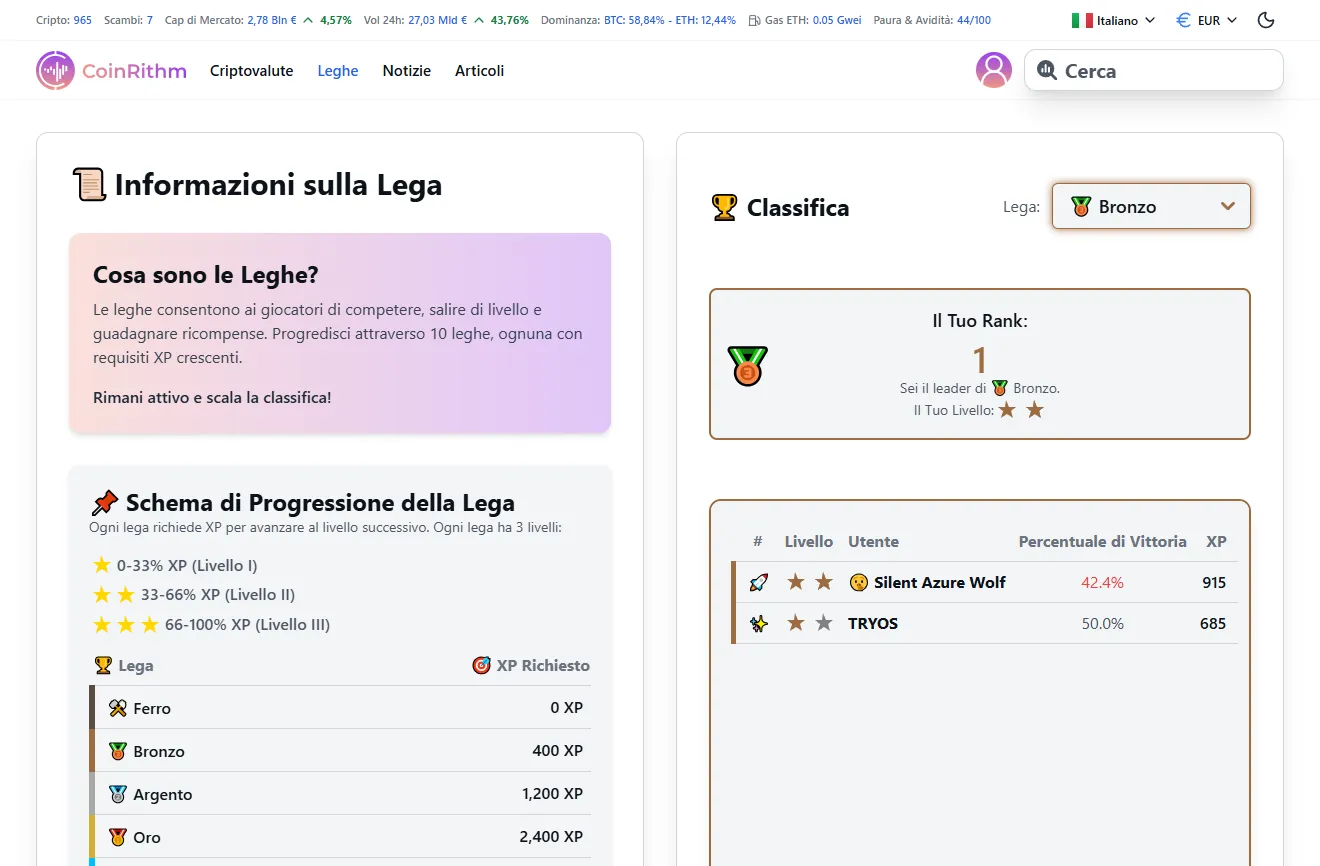Screen dimensions: 1320x866
Task: Switch to the Criptovalute tab
Action: click(251, 70)
